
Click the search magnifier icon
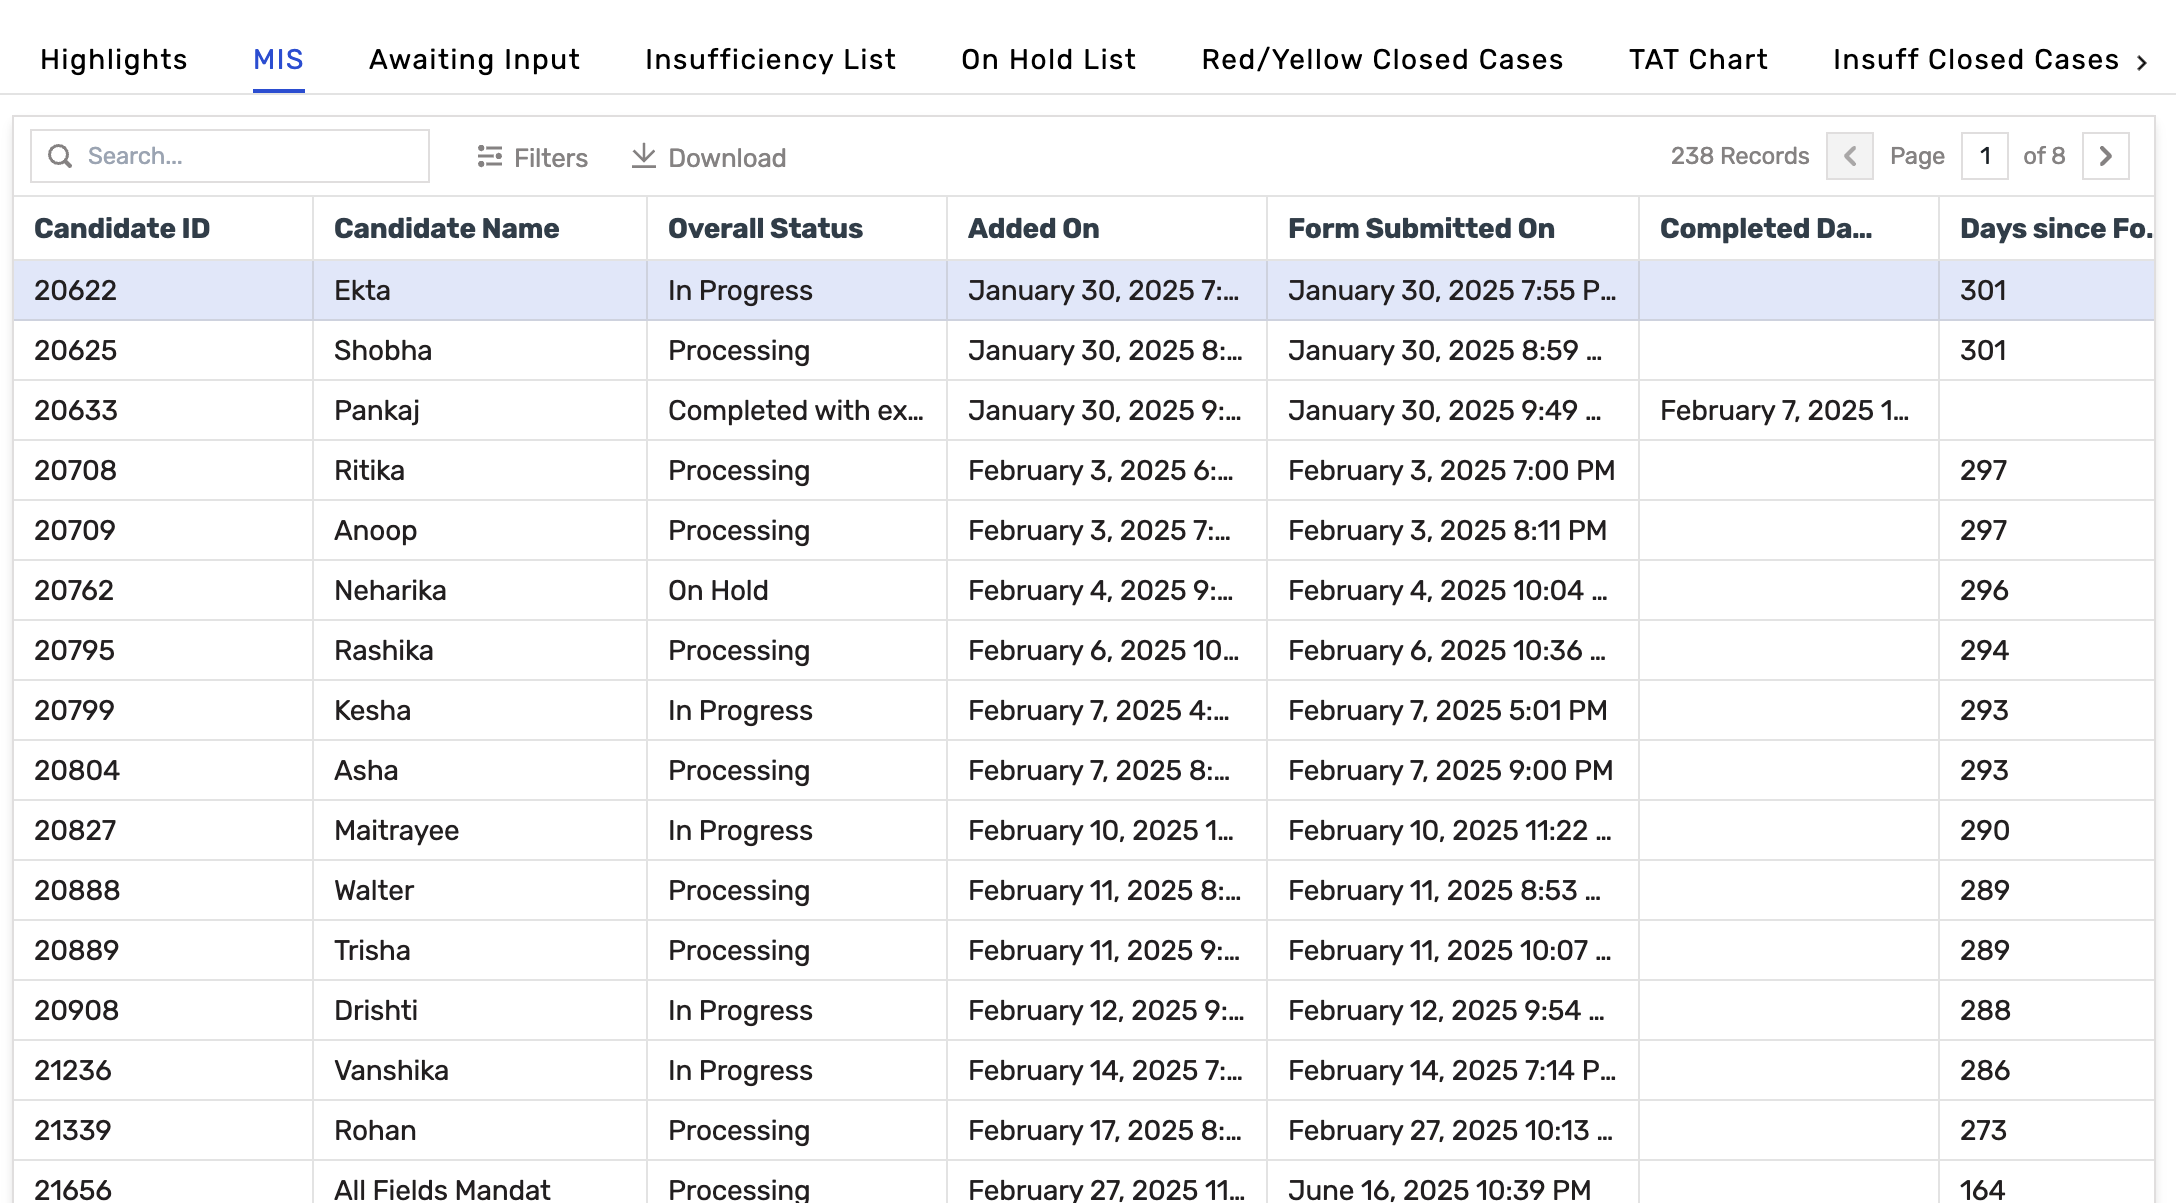60,156
